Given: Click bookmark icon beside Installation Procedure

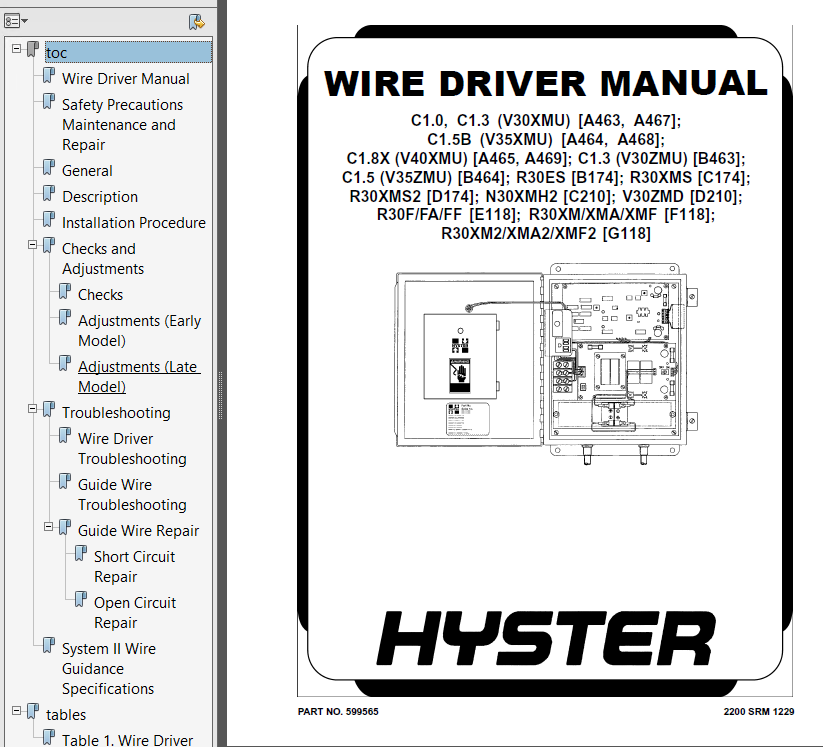Looking at the screenshot, I should (x=48, y=219).
